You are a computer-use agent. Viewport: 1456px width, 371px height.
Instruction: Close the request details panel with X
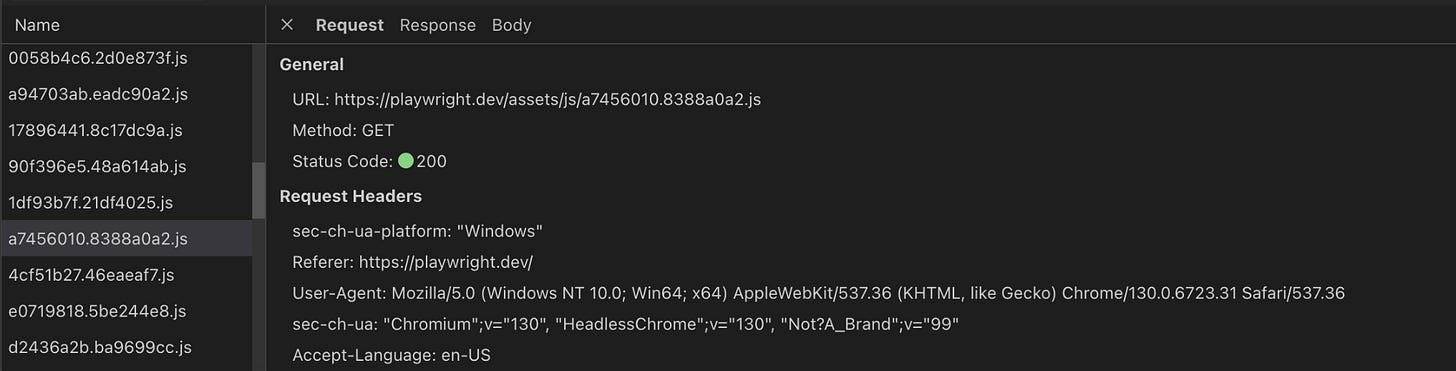[x=287, y=25]
